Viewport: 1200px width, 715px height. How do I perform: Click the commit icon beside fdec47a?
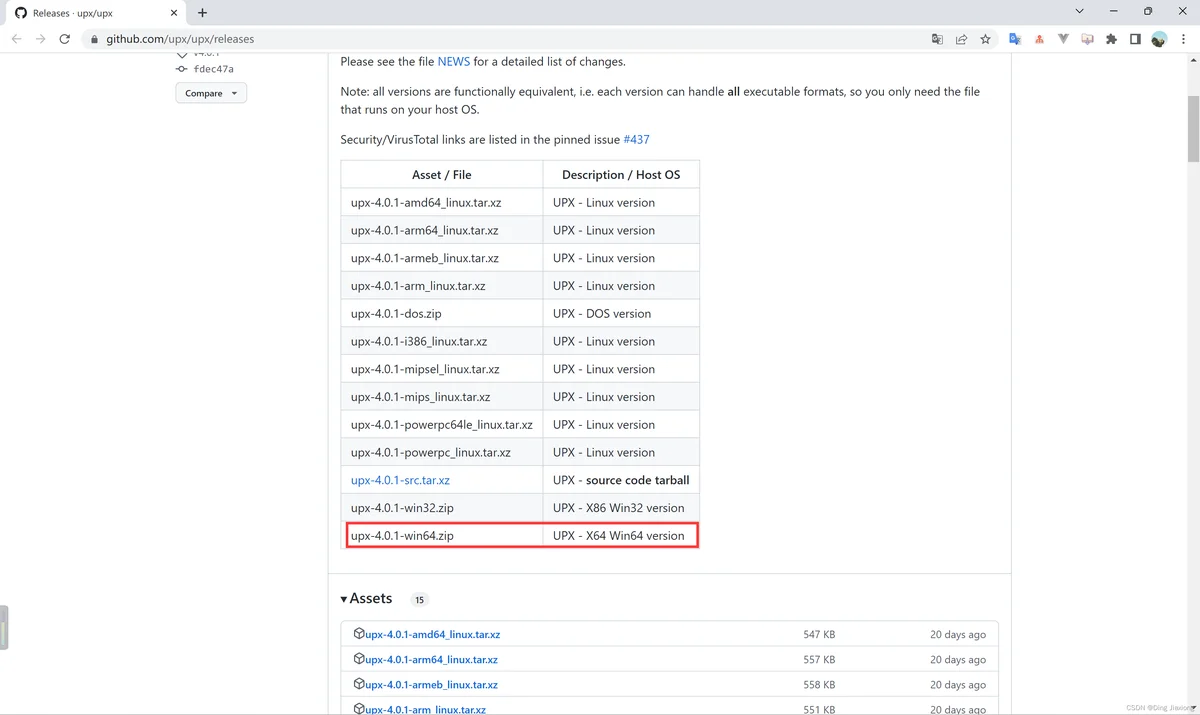182,69
